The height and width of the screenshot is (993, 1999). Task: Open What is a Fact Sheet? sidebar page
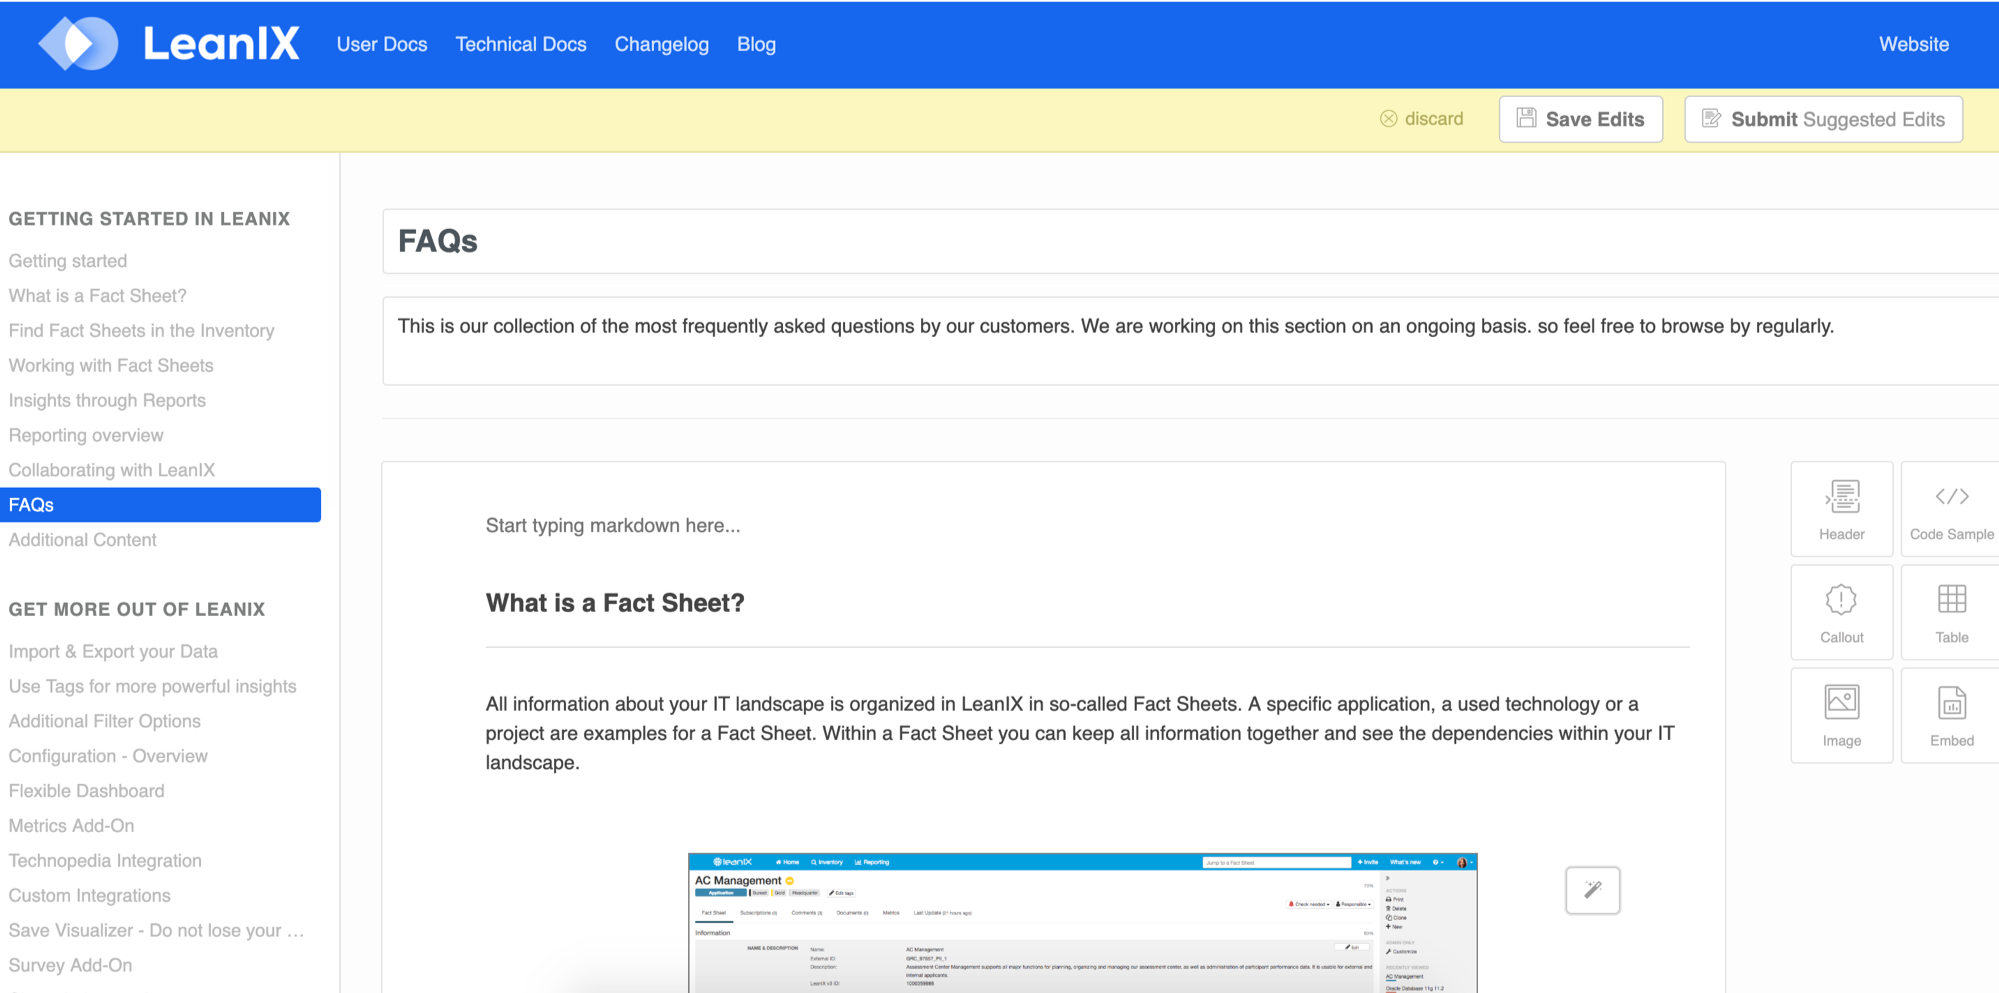click(98, 296)
